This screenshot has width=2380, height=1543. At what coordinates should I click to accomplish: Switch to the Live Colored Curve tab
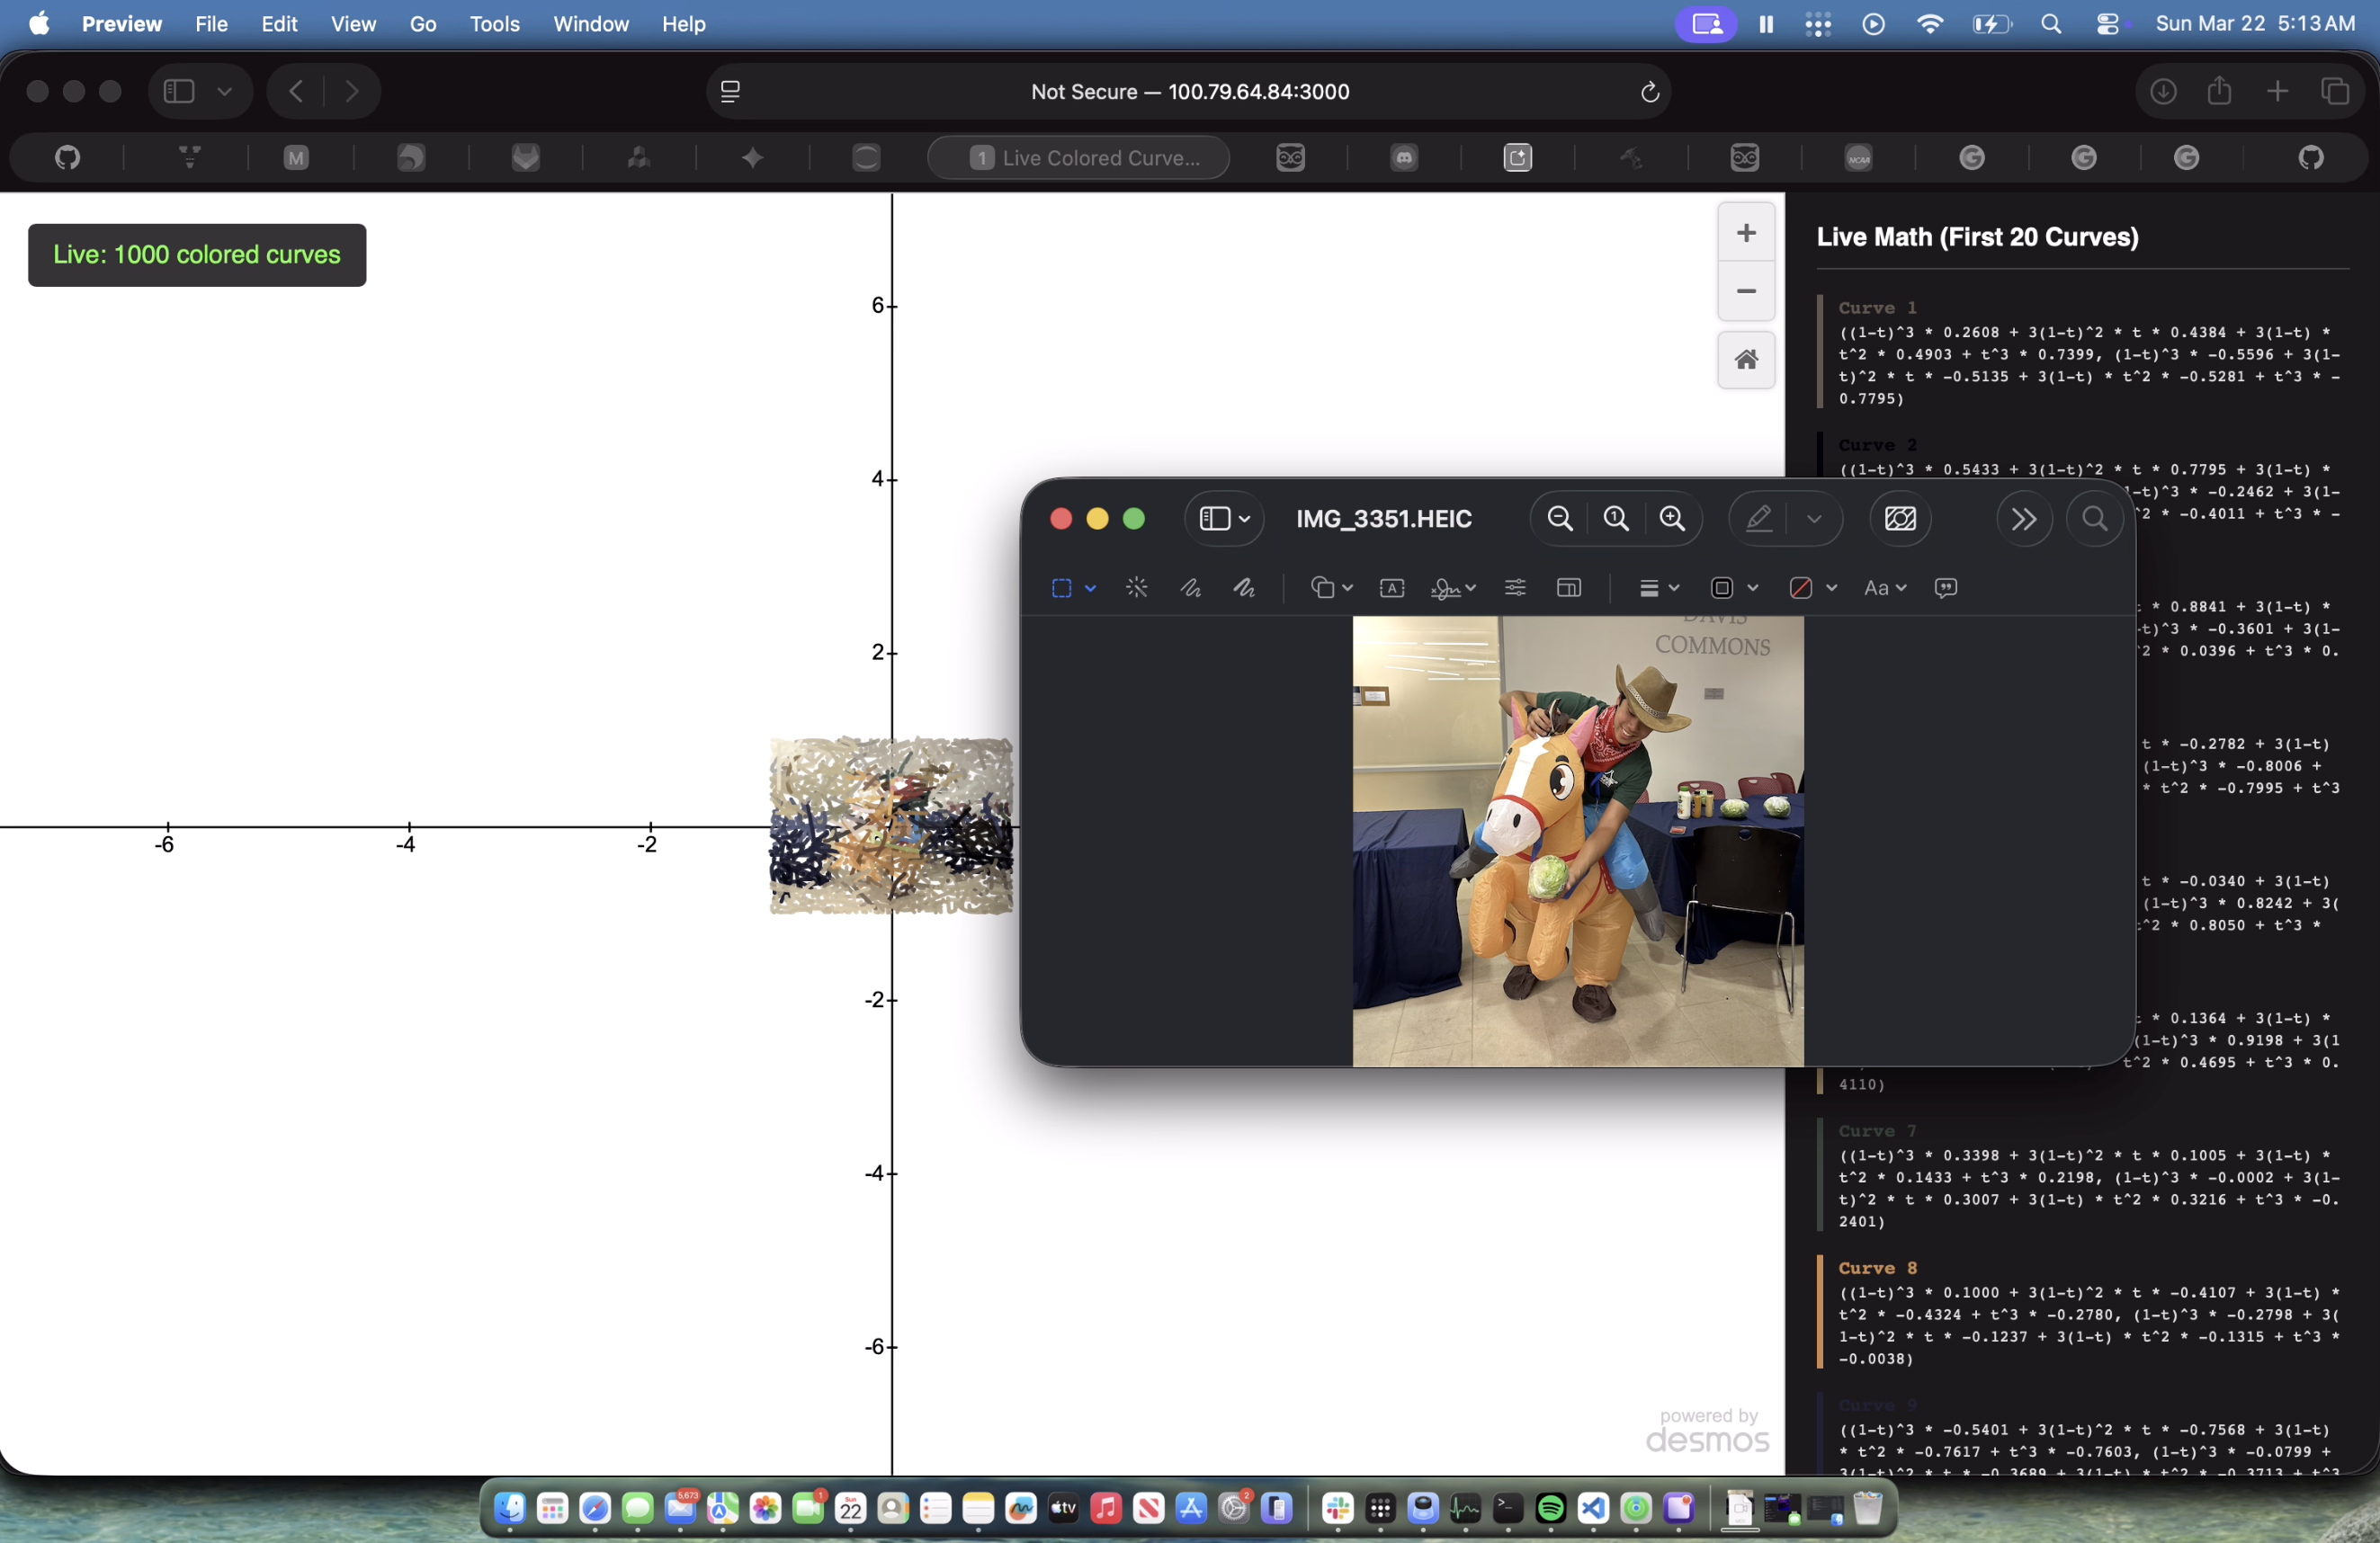1078,158
